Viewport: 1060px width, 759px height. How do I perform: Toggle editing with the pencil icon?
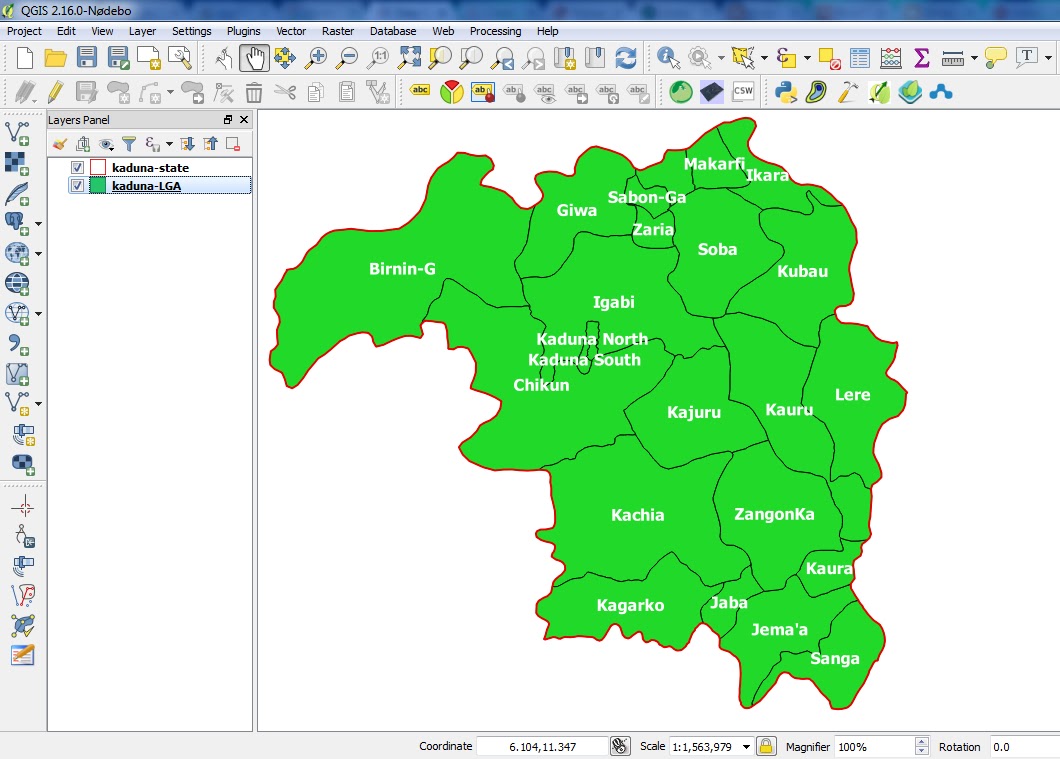point(55,91)
